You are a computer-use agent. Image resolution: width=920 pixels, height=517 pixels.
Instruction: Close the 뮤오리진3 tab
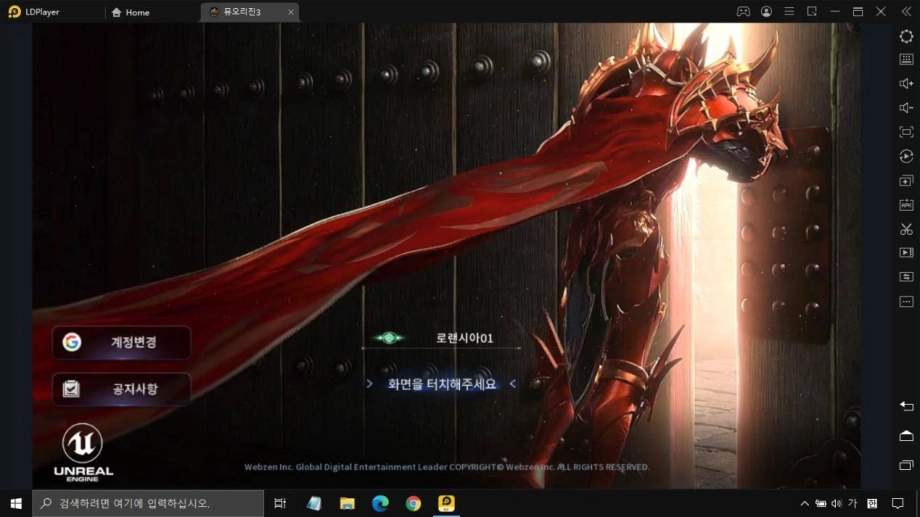pyautogui.click(x=290, y=12)
